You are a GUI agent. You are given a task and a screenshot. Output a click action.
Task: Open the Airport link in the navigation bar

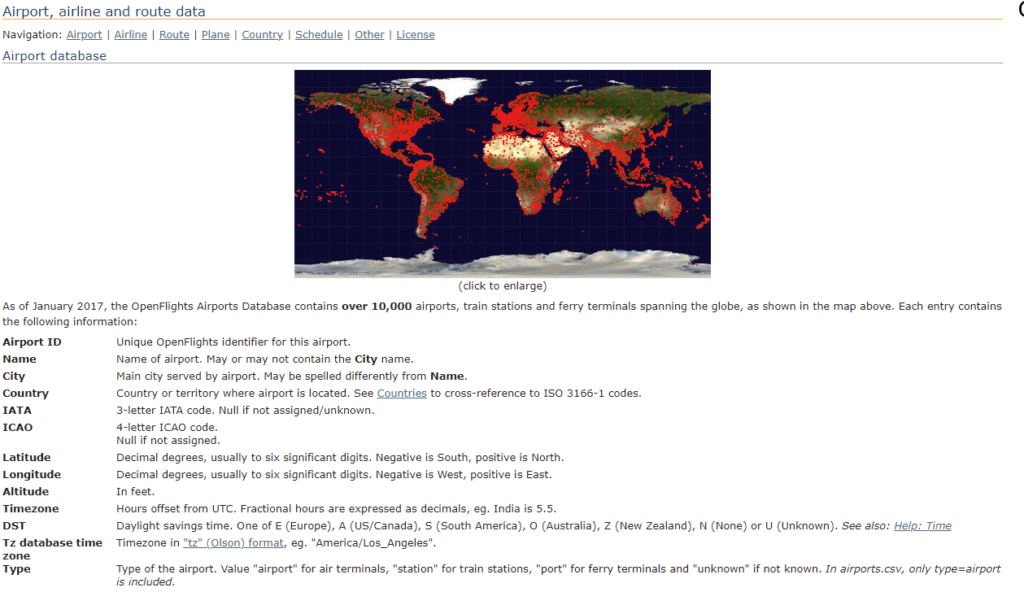(x=84, y=34)
